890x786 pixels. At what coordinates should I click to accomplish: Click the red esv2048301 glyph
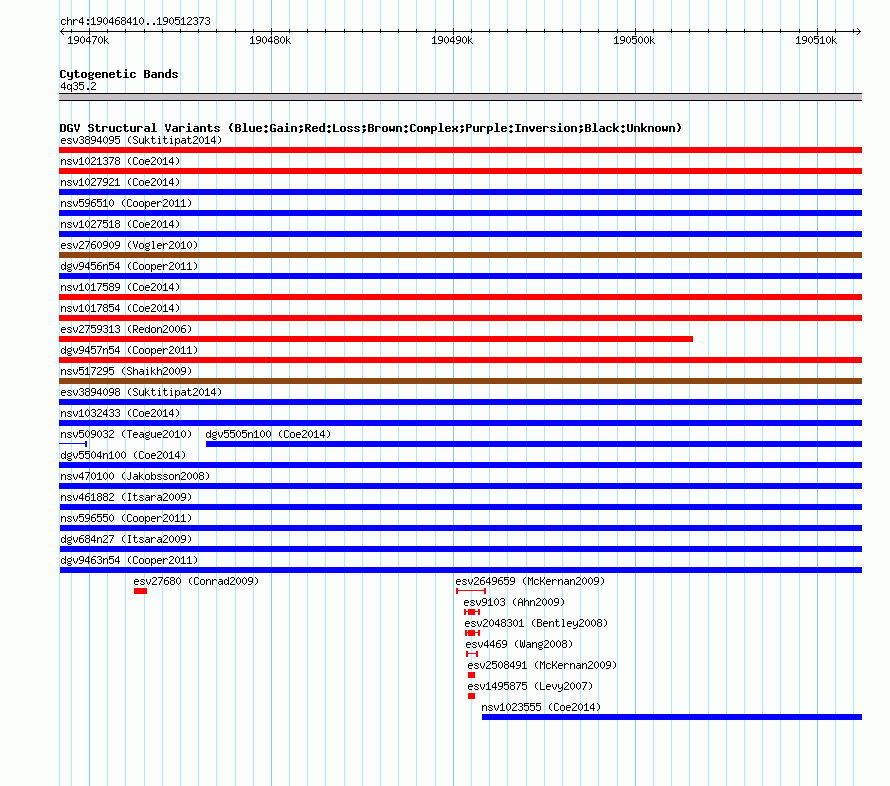[x=472, y=633]
